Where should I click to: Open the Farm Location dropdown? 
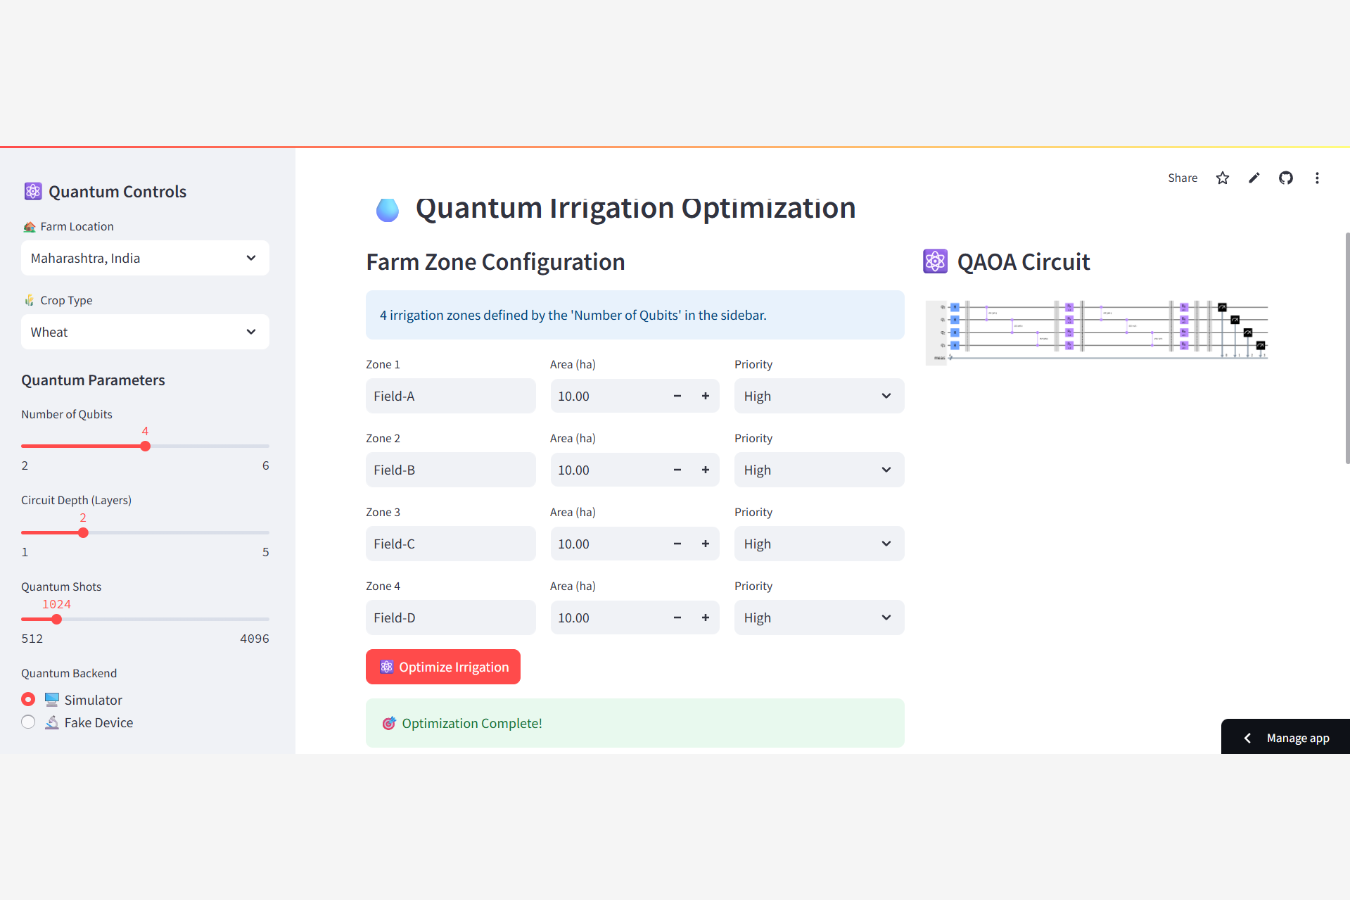click(145, 258)
